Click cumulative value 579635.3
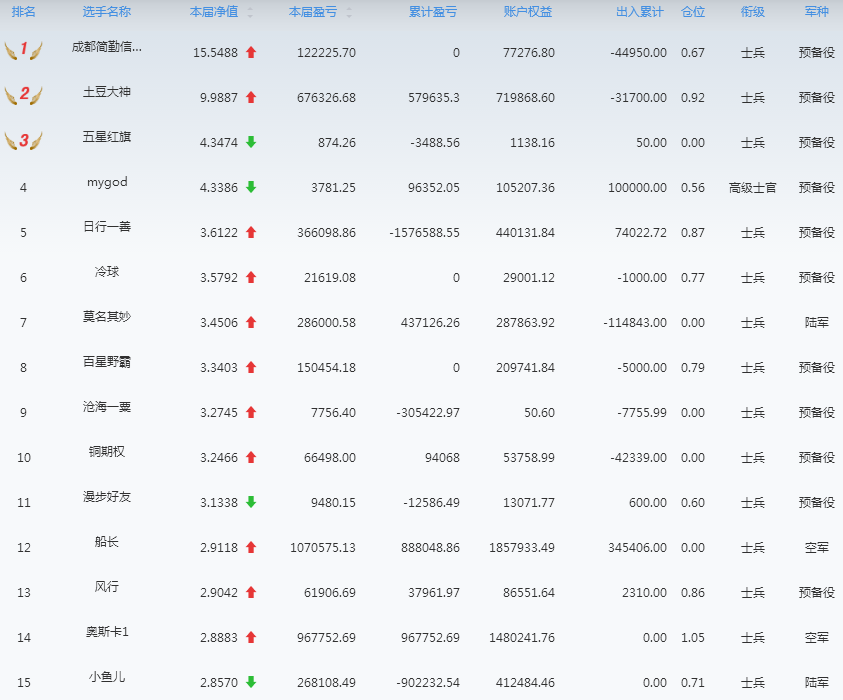 (434, 98)
